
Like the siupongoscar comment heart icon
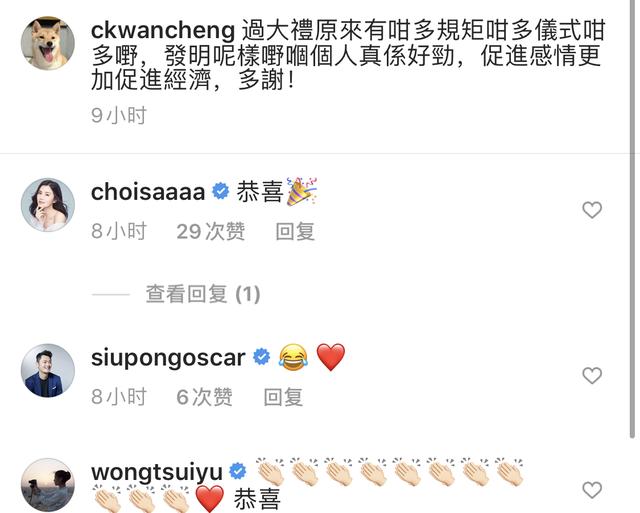pyautogui.click(x=592, y=375)
